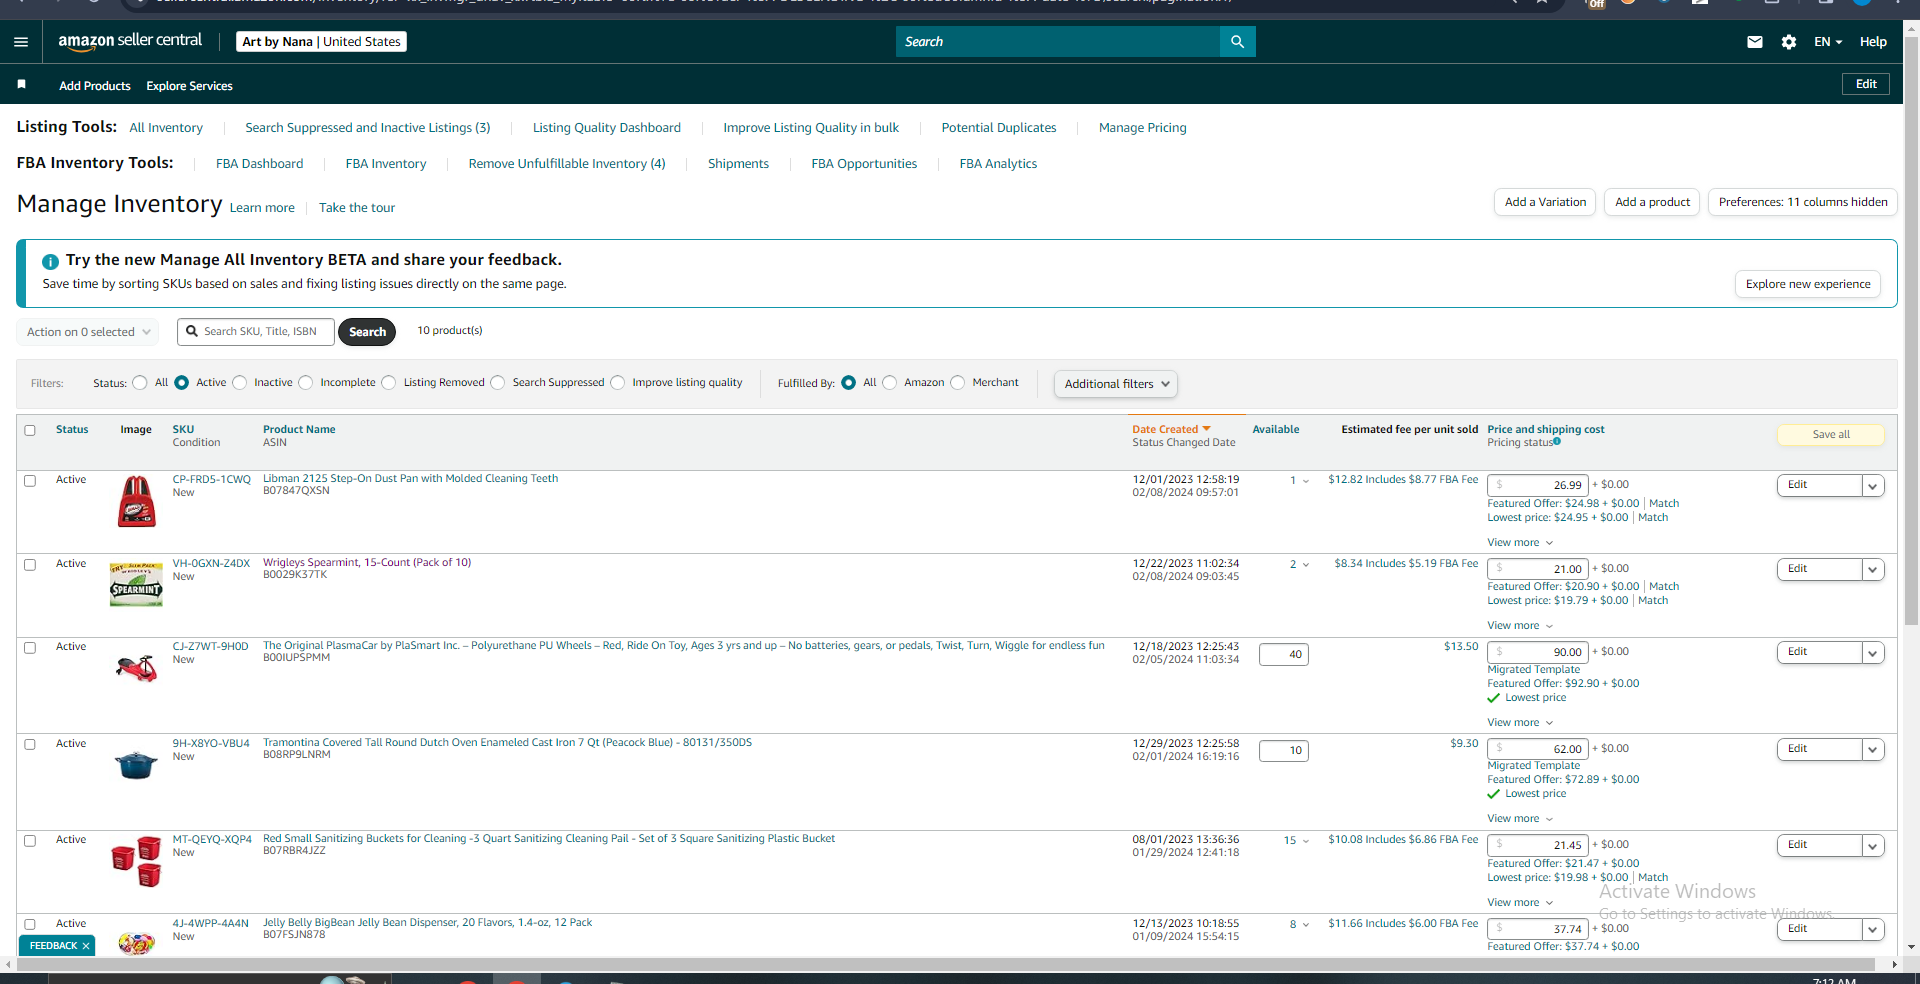Open the Action on 0 selected dropdown
The image size is (1920, 984).
coord(88,332)
